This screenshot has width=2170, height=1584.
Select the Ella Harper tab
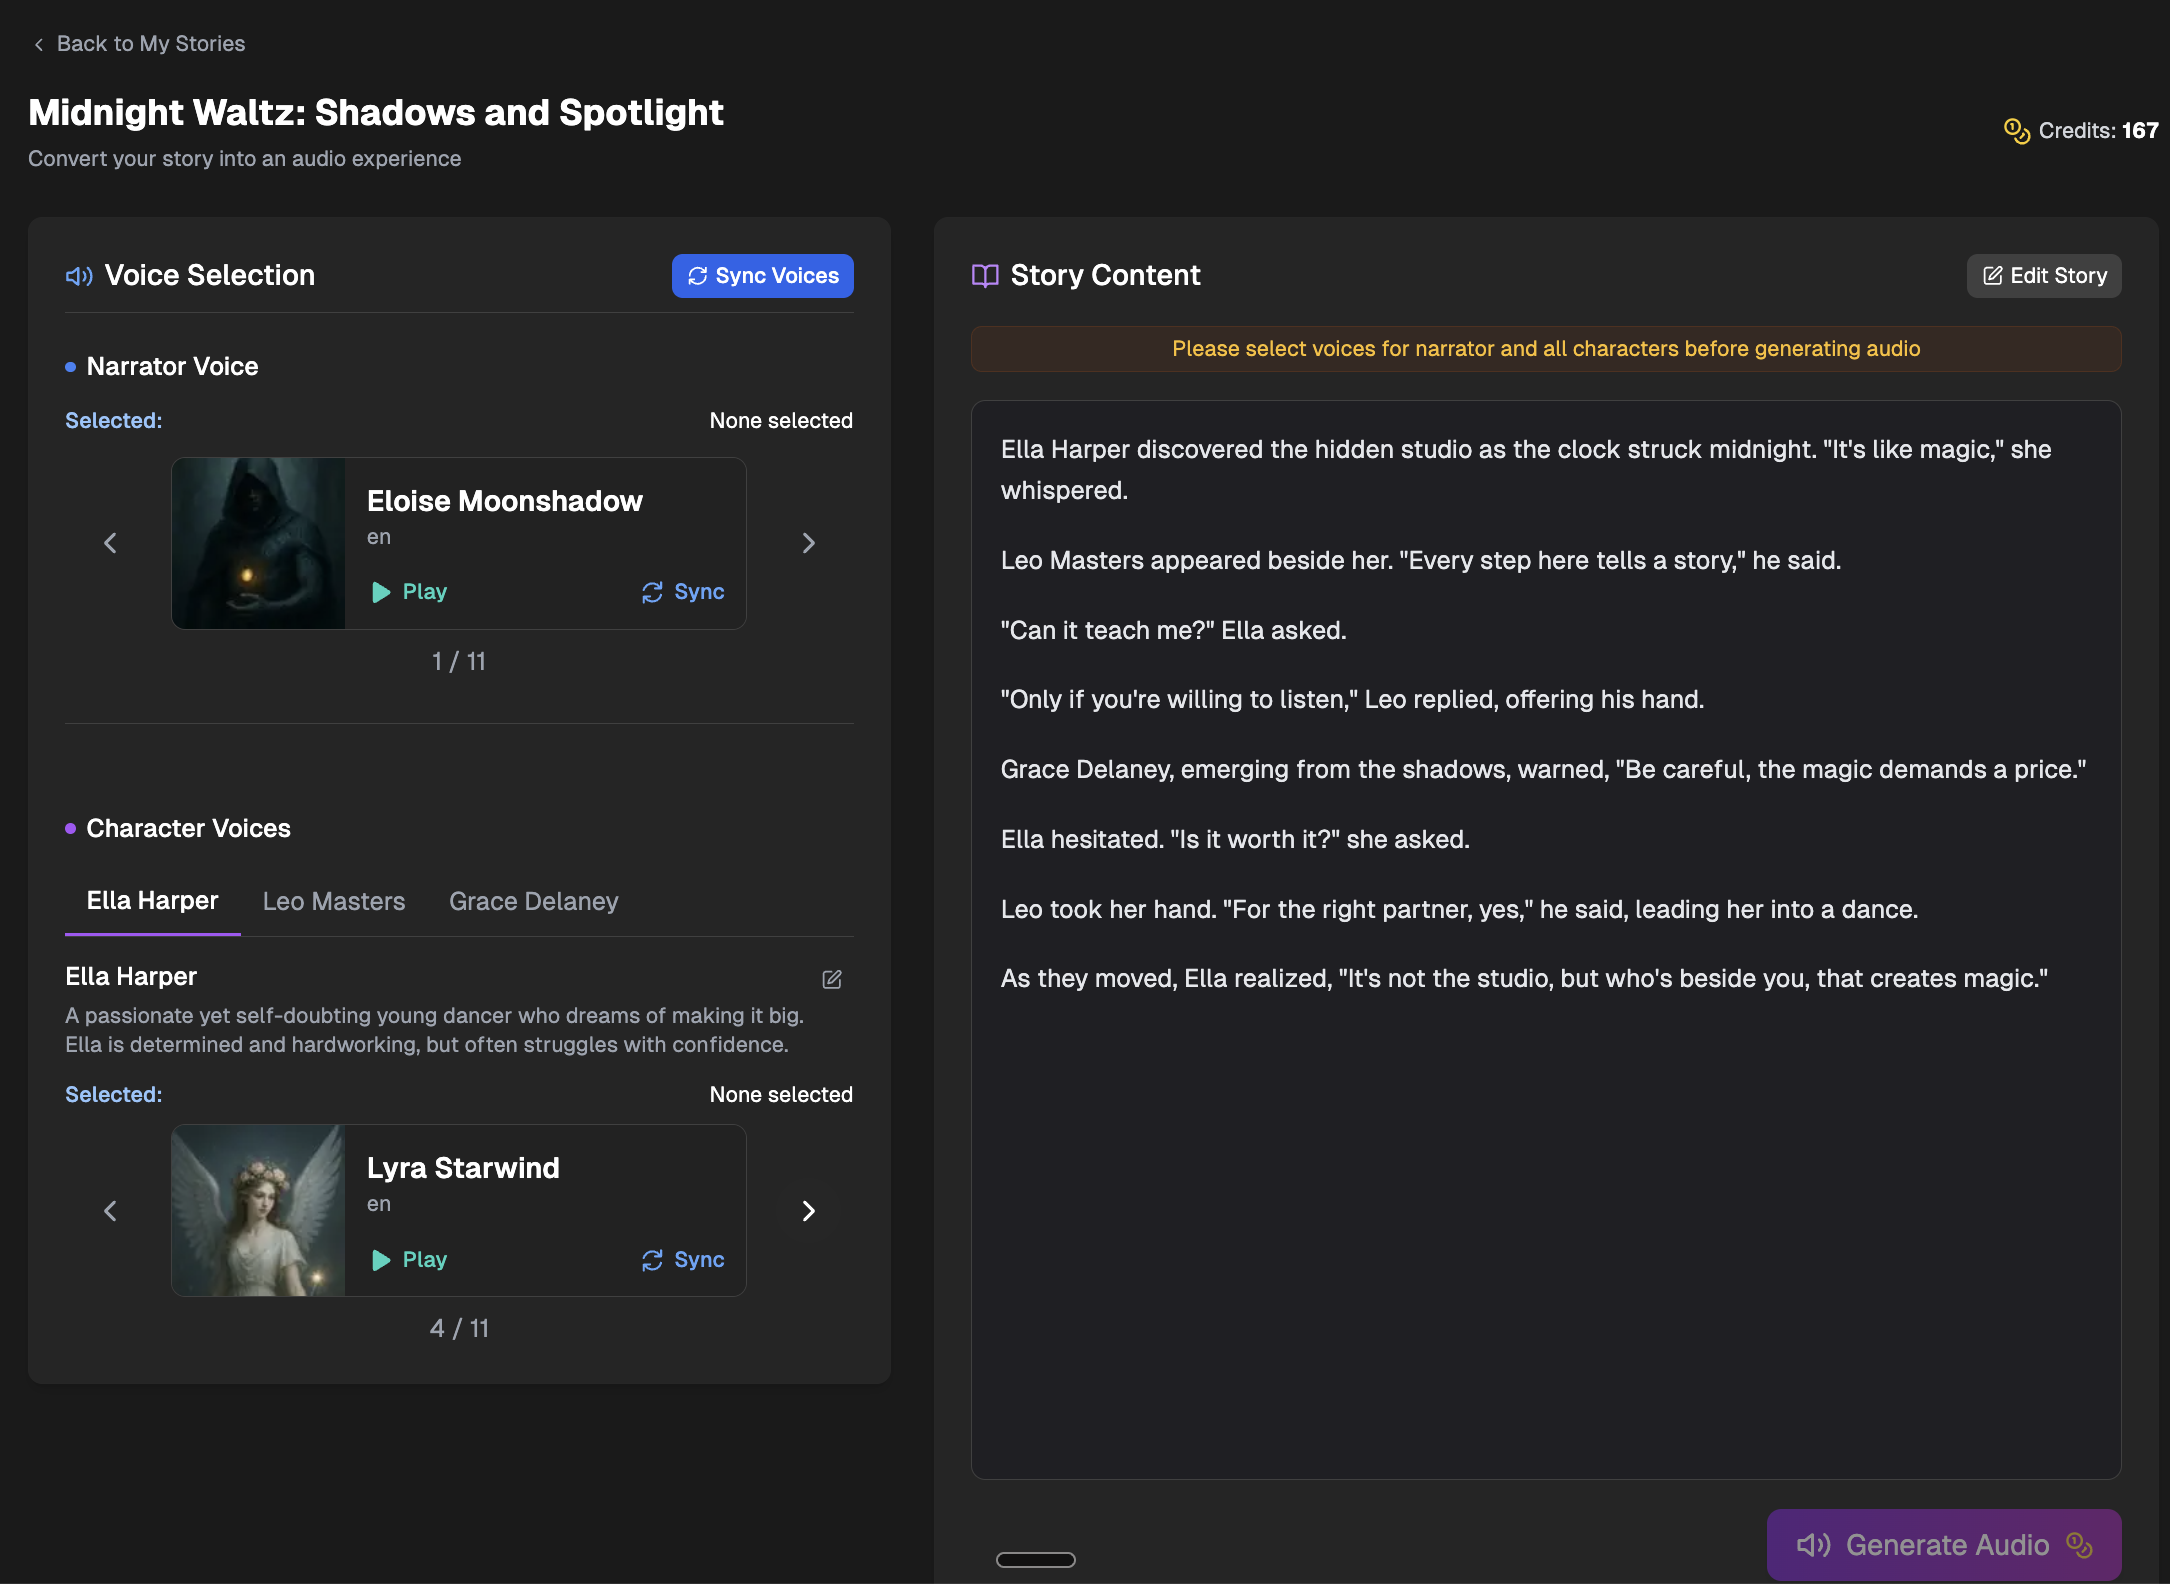click(152, 901)
